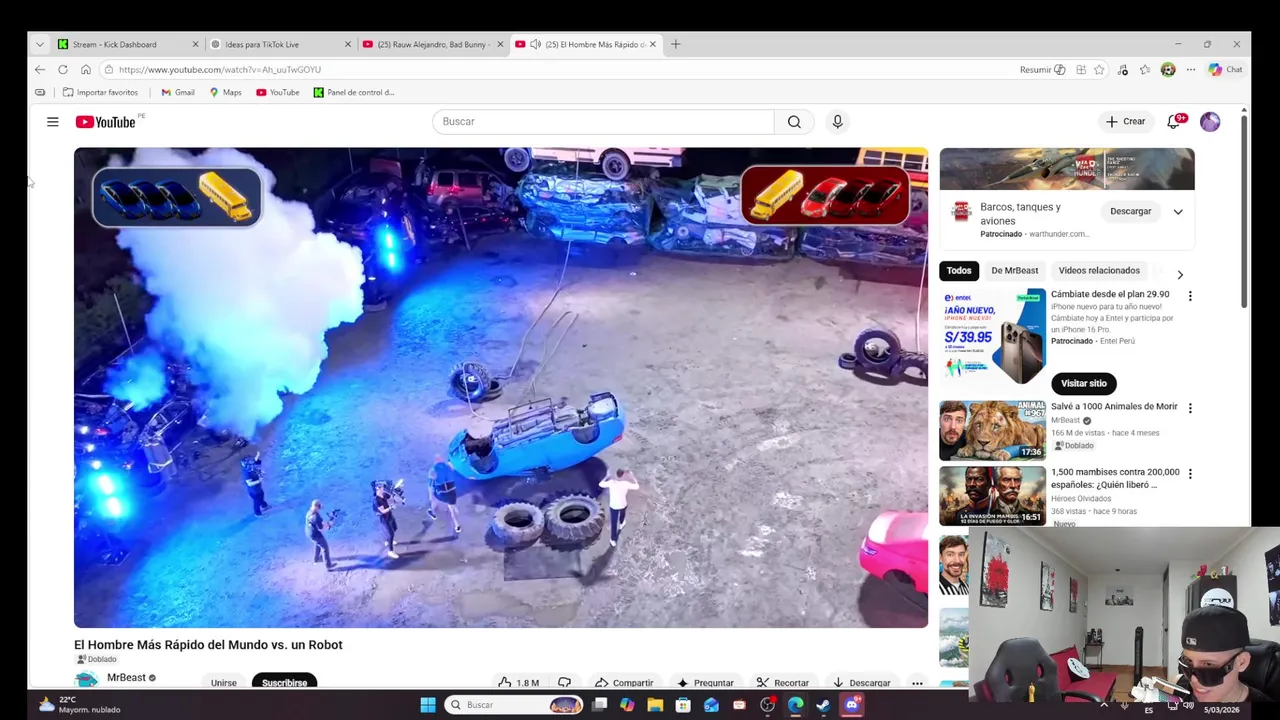Reload the page with refresh icon
The image size is (1280, 720).
[62, 69]
